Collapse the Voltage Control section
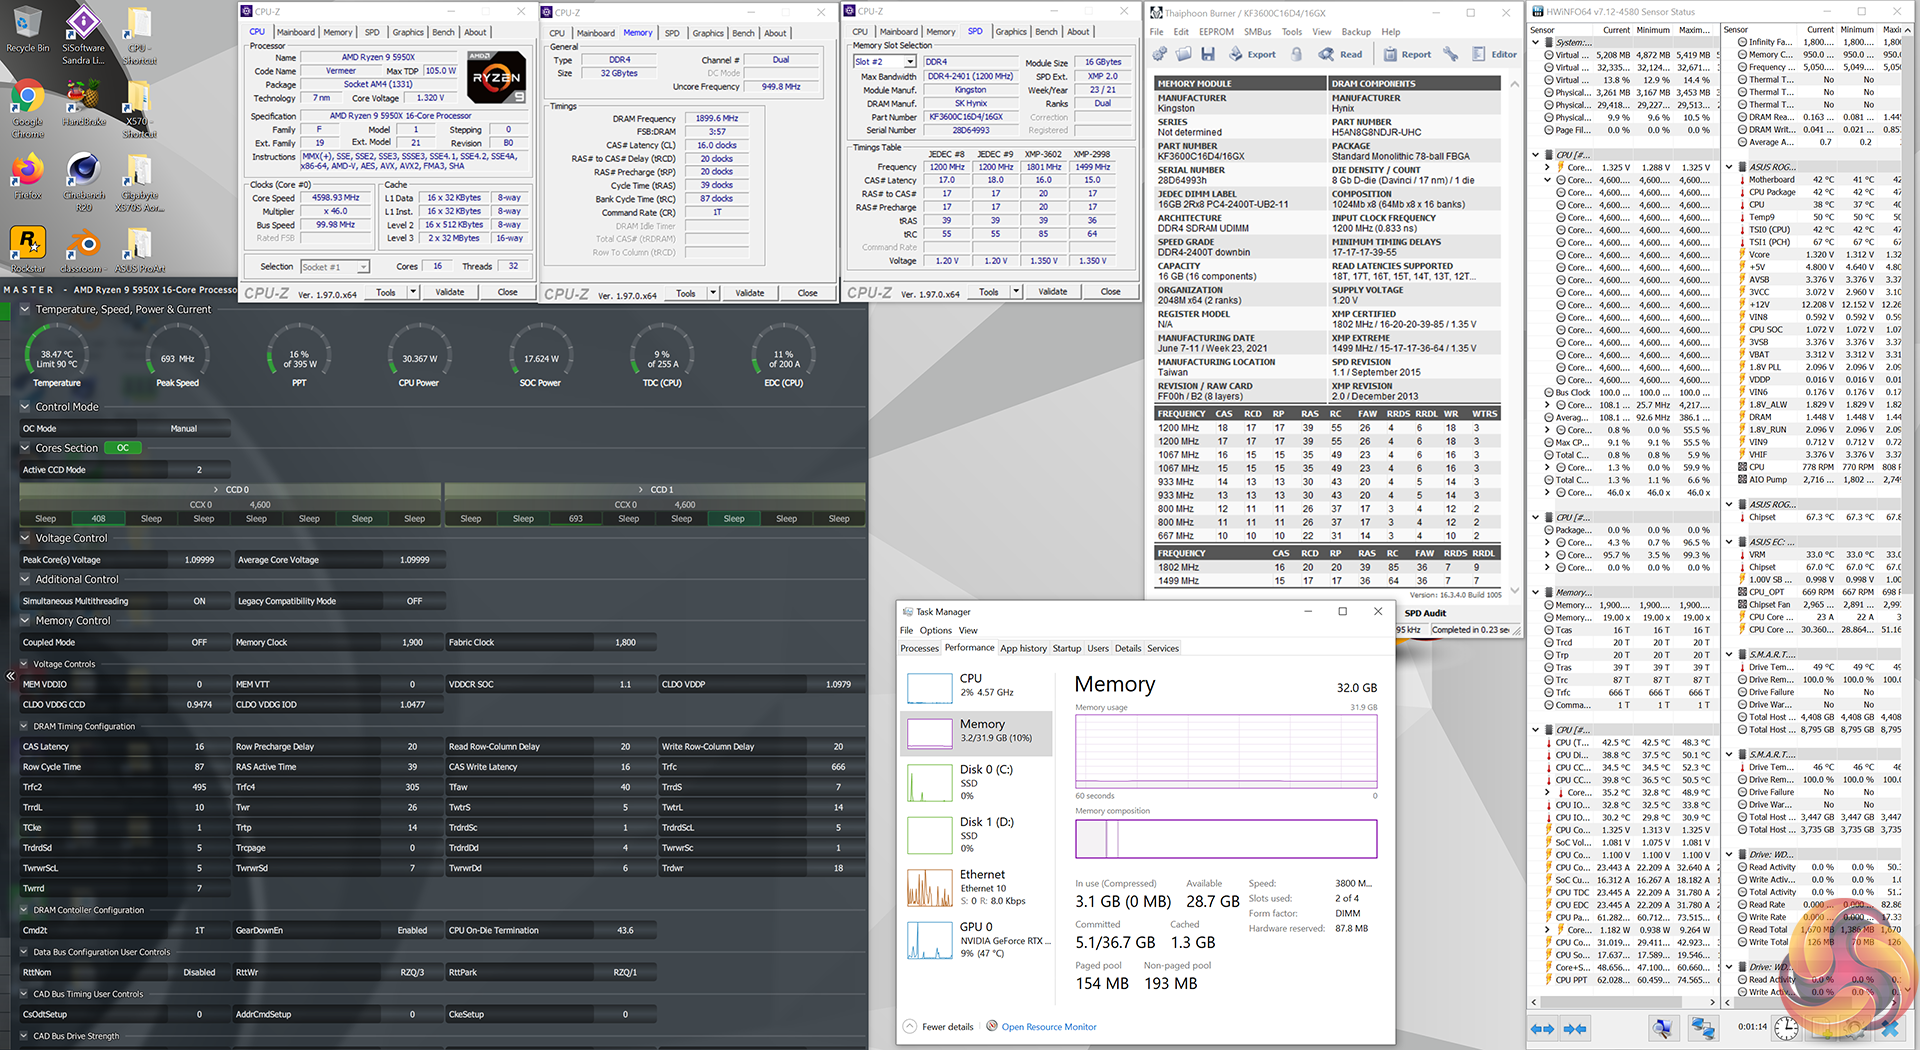 pos(26,538)
